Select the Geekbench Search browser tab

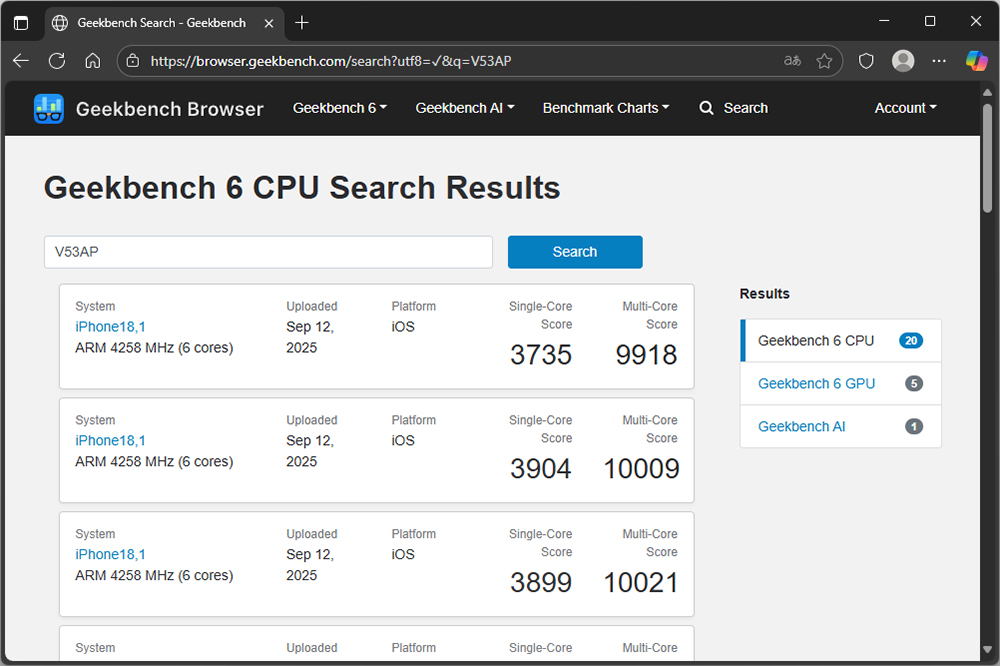coord(165,23)
